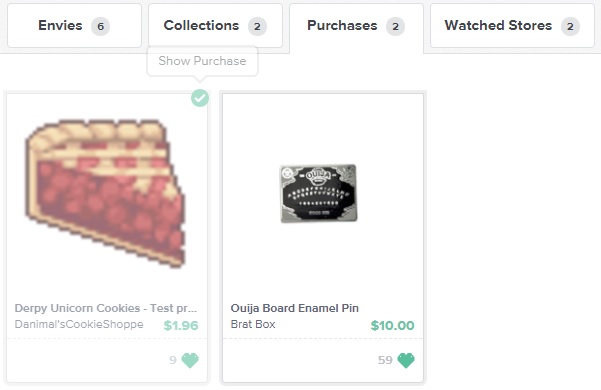Click the Watched Stores count badge

570,26
